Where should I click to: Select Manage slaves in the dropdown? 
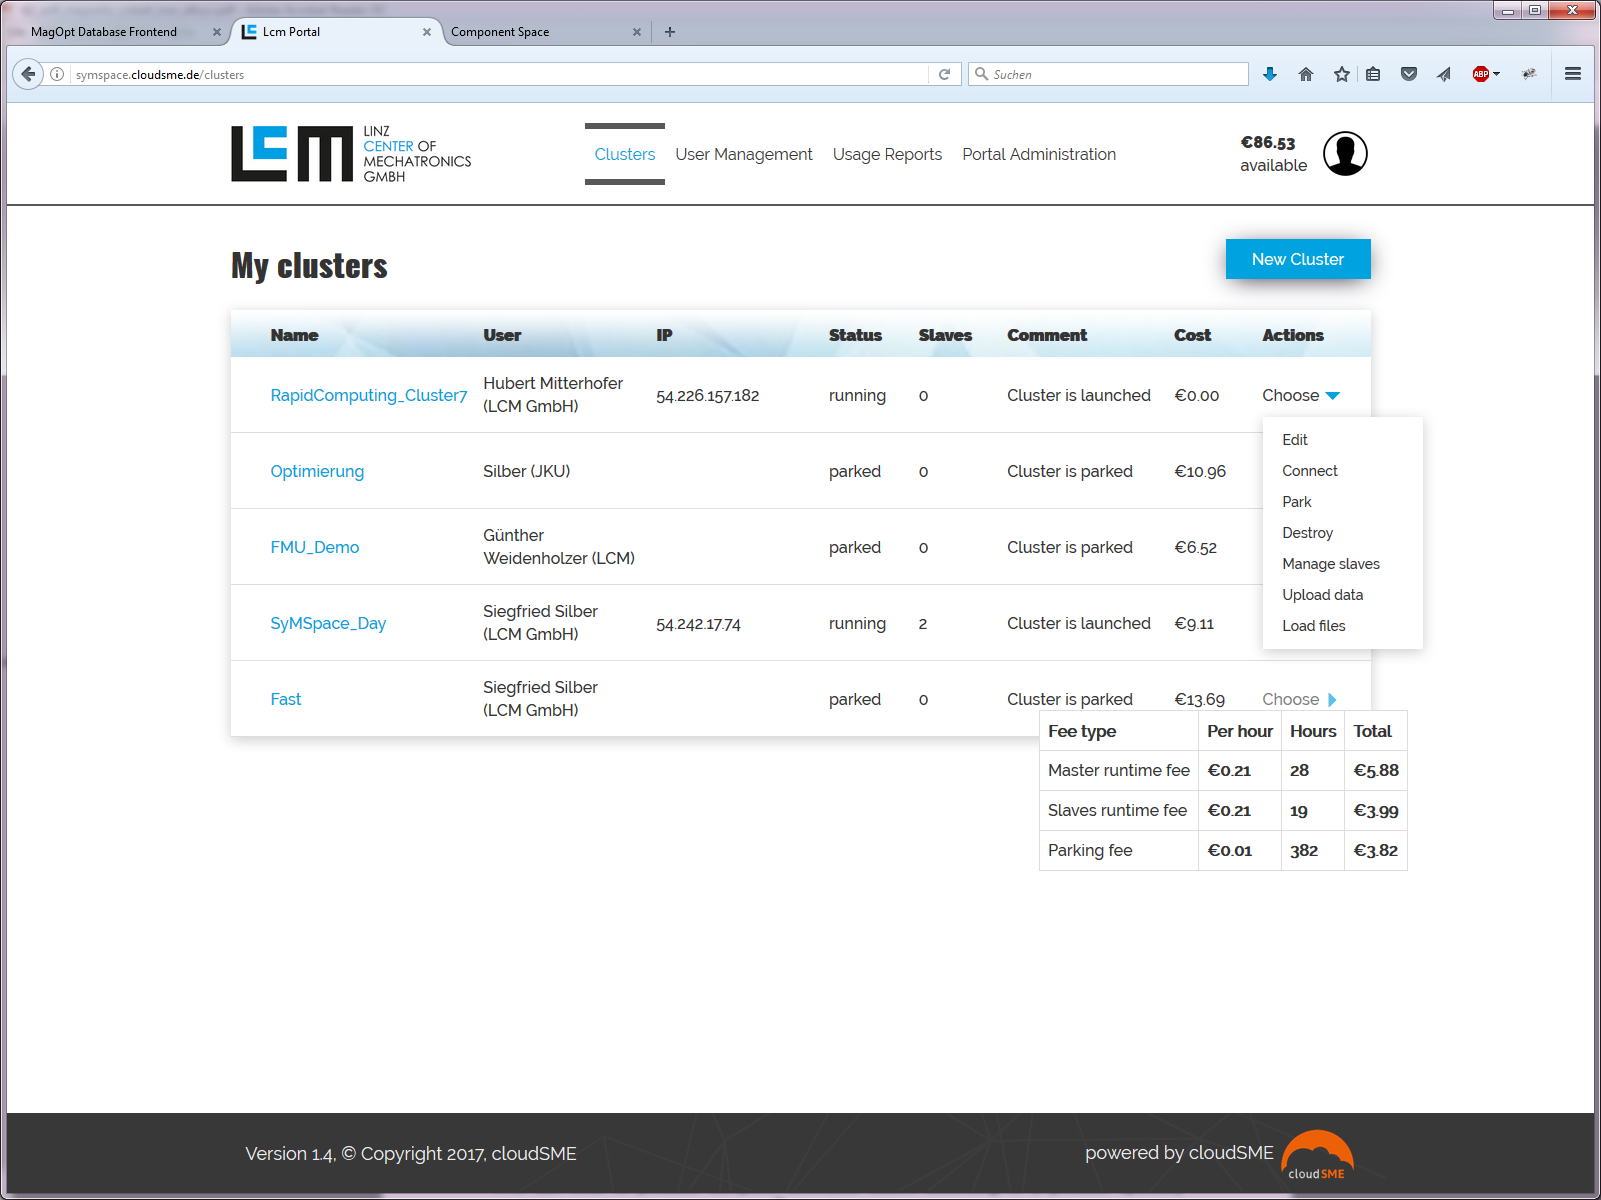(x=1330, y=564)
